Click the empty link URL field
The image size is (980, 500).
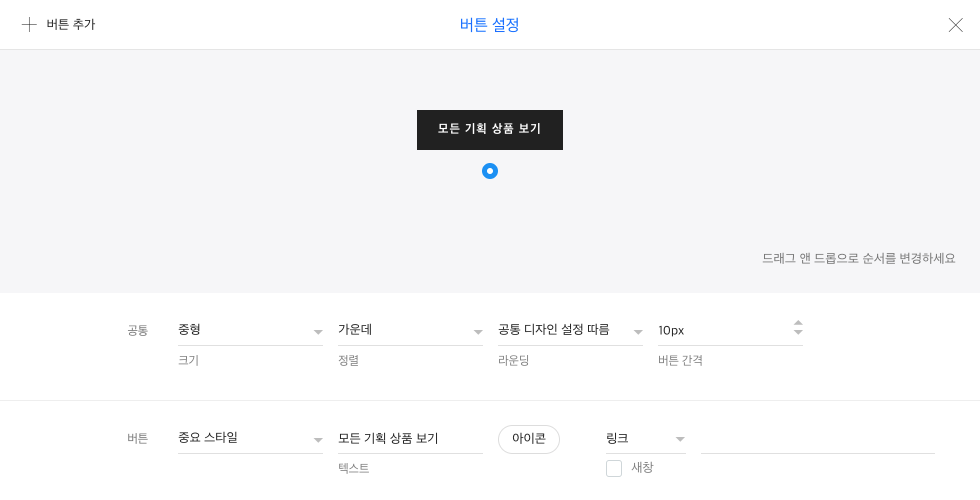coord(818,439)
